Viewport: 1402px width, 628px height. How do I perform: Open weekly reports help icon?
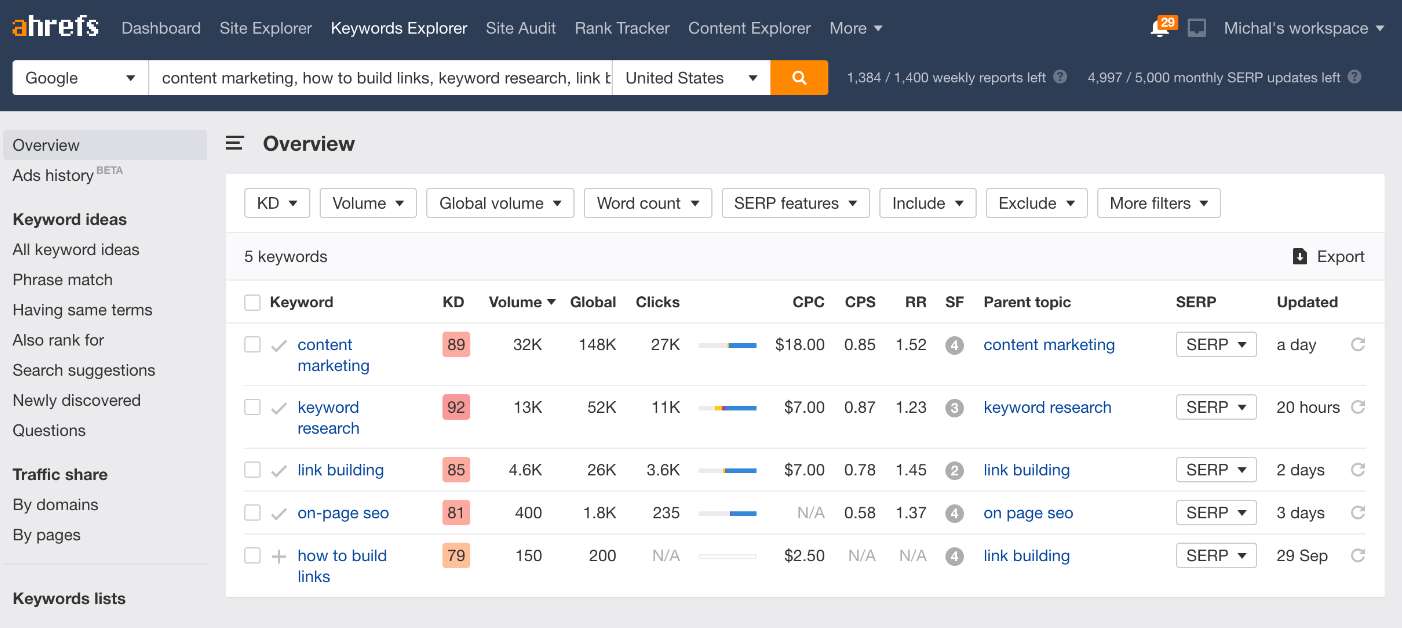click(1060, 77)
